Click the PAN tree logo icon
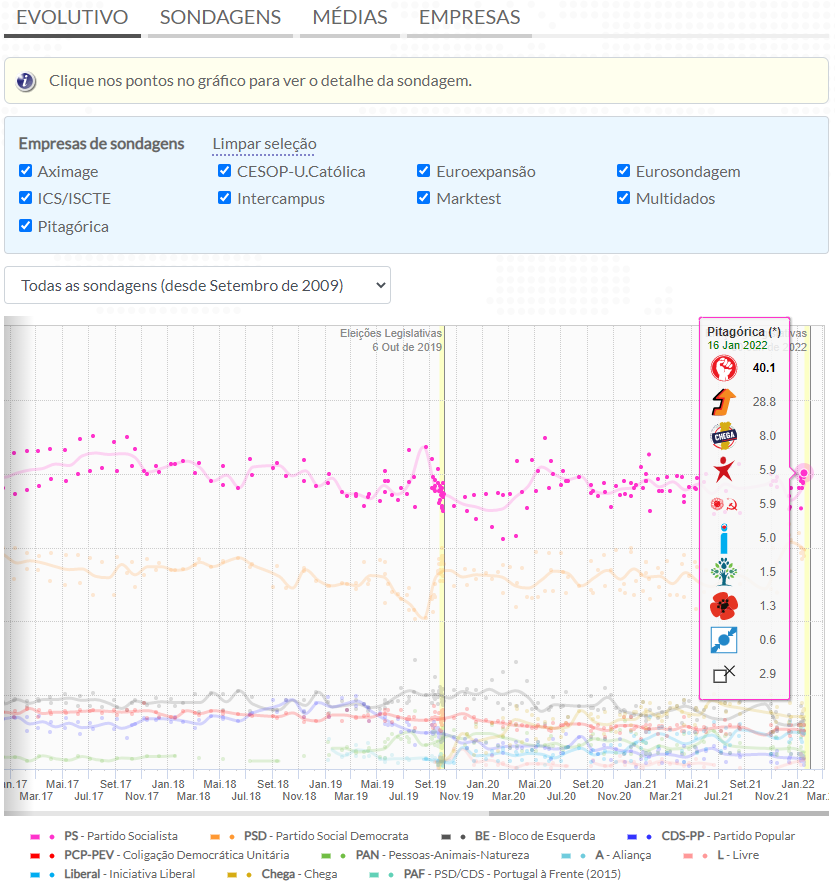Viewport: 835px width, 887px height. coord(723,572)
